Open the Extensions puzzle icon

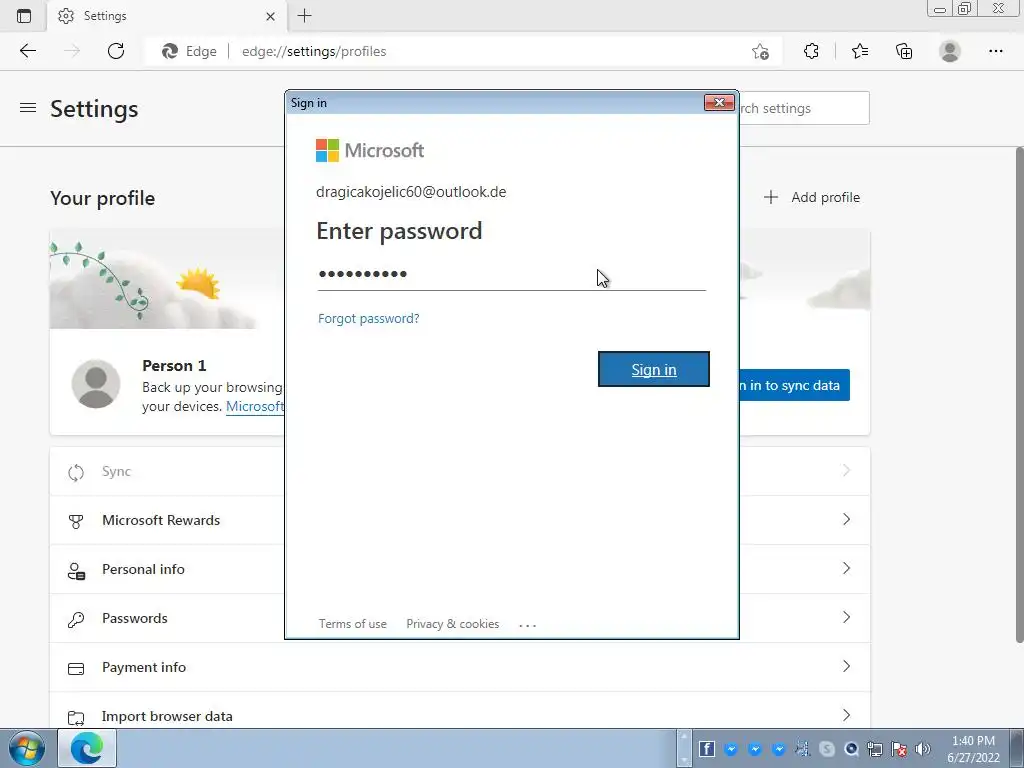pyautogui.click(x=811, y=51)
